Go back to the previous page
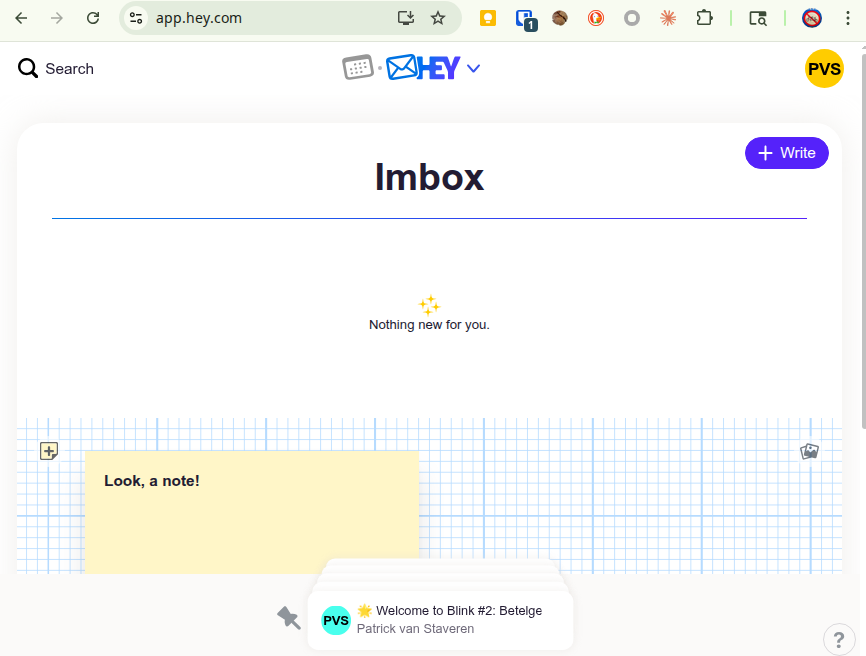This screenshot has width=866, height=656. [x=21, y=18]
